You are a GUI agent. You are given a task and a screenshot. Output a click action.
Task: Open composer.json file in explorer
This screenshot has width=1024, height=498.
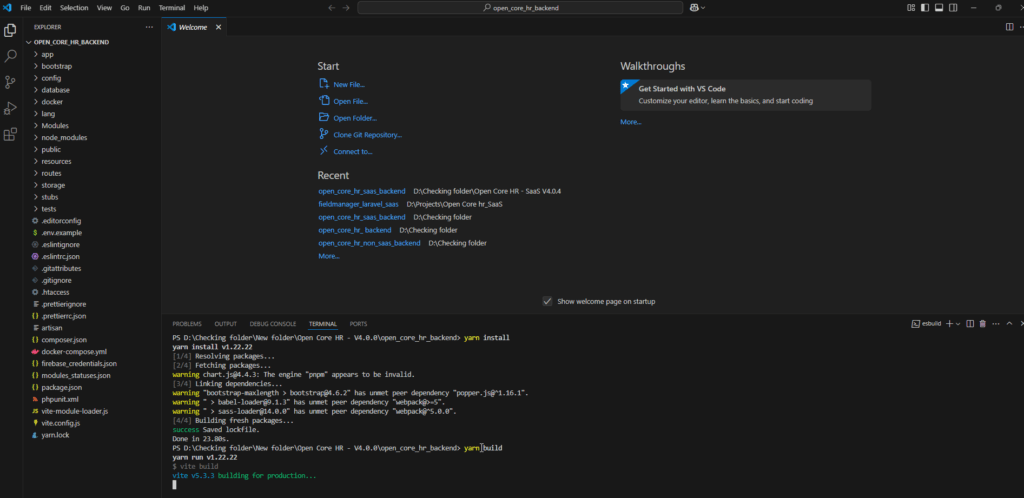tap(63, 339)
